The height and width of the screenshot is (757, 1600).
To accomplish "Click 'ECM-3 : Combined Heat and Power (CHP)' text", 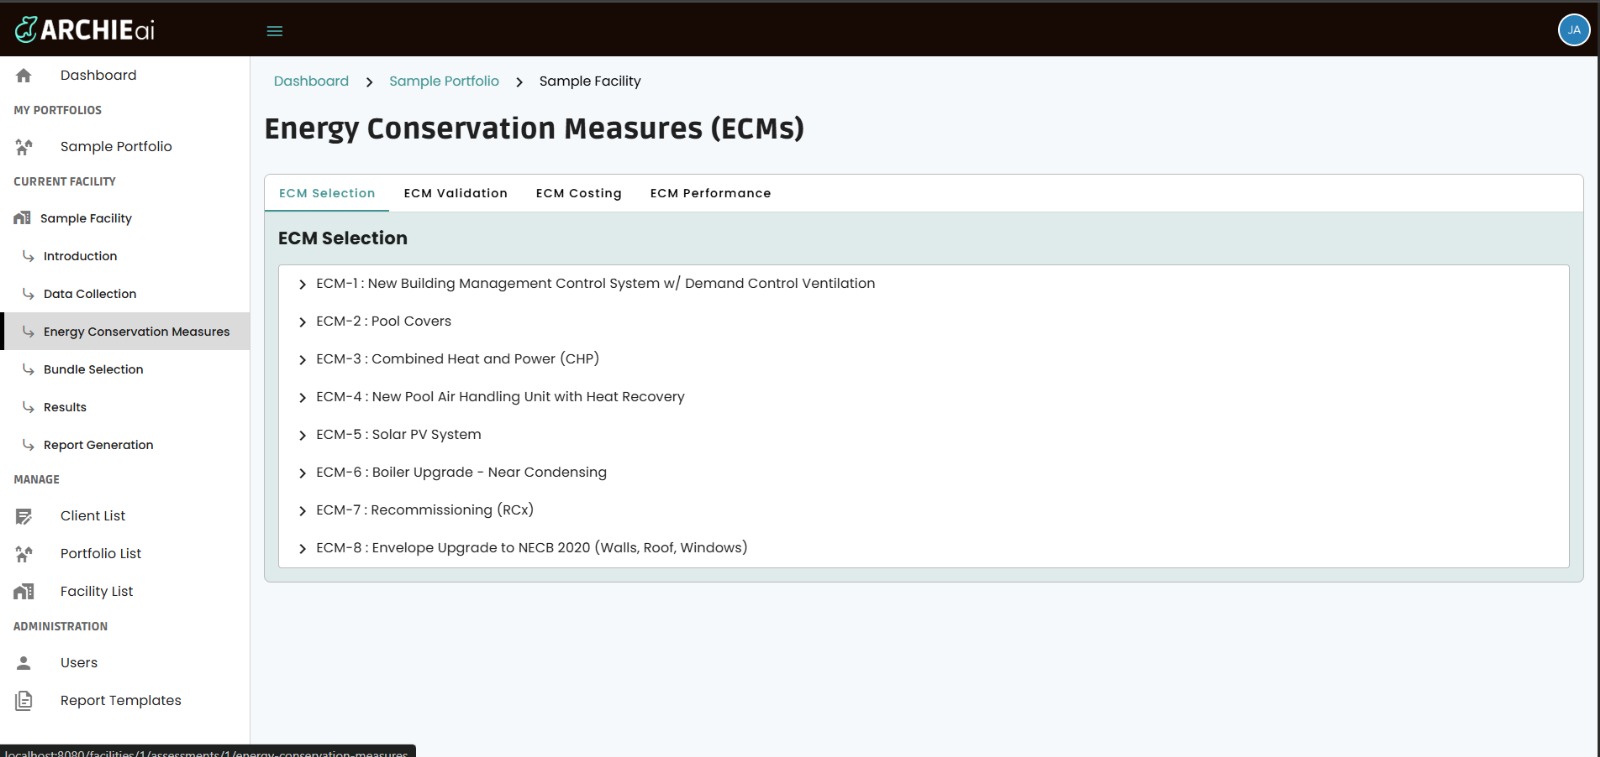I will pyautogui.click(x=458, y=359).
